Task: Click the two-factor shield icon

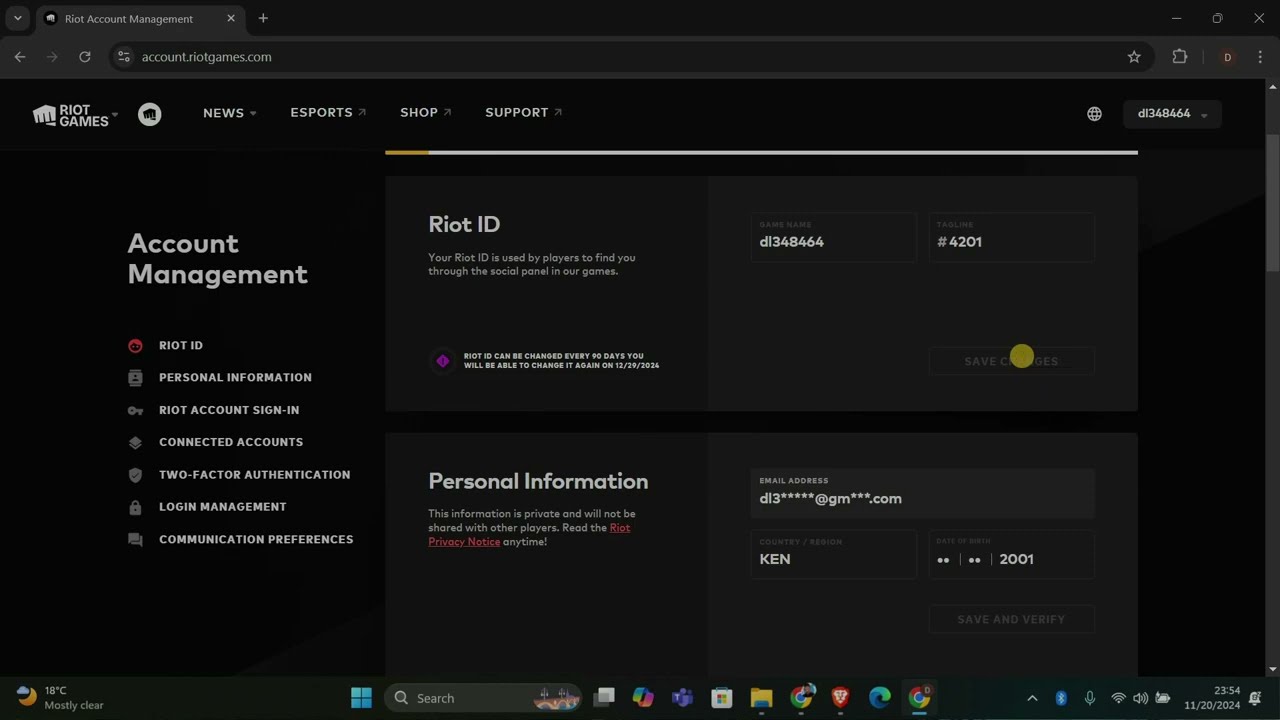Action: pyautogui.click(x=135, y=475)
